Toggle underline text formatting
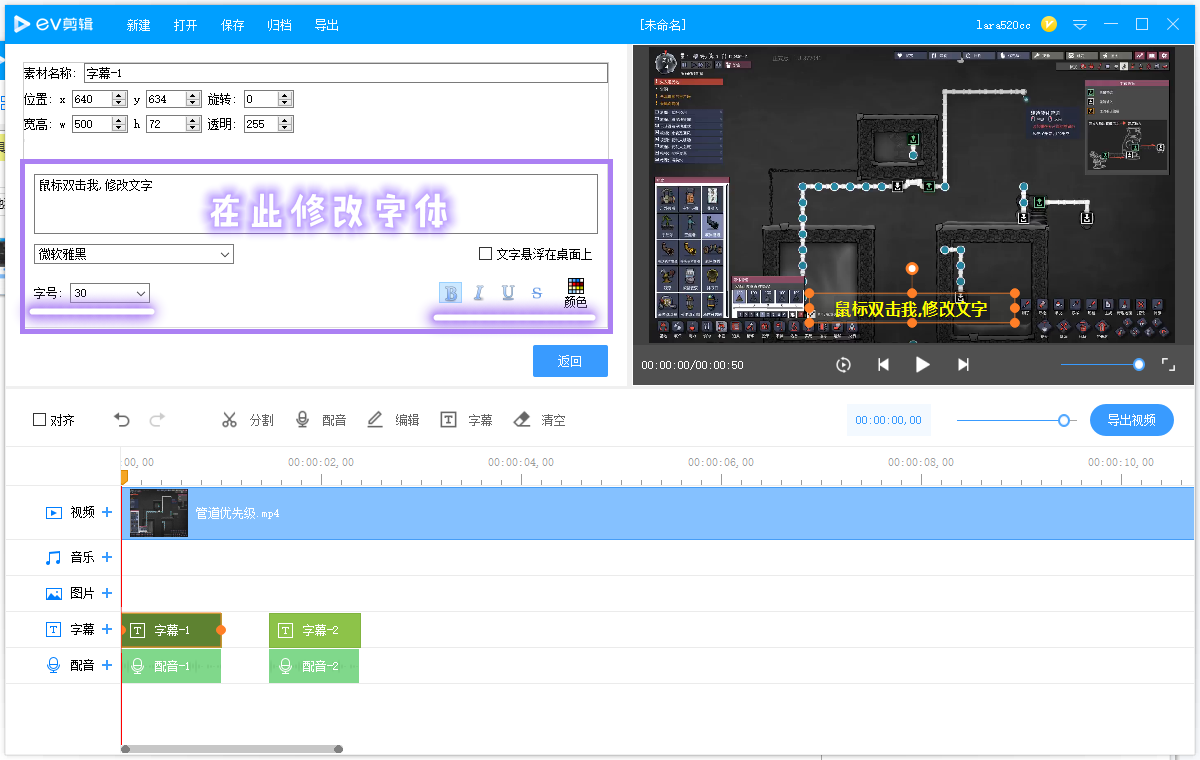The height and width of the screenshot is (760, 1200). pyautogui.click(x=508, y=293)
